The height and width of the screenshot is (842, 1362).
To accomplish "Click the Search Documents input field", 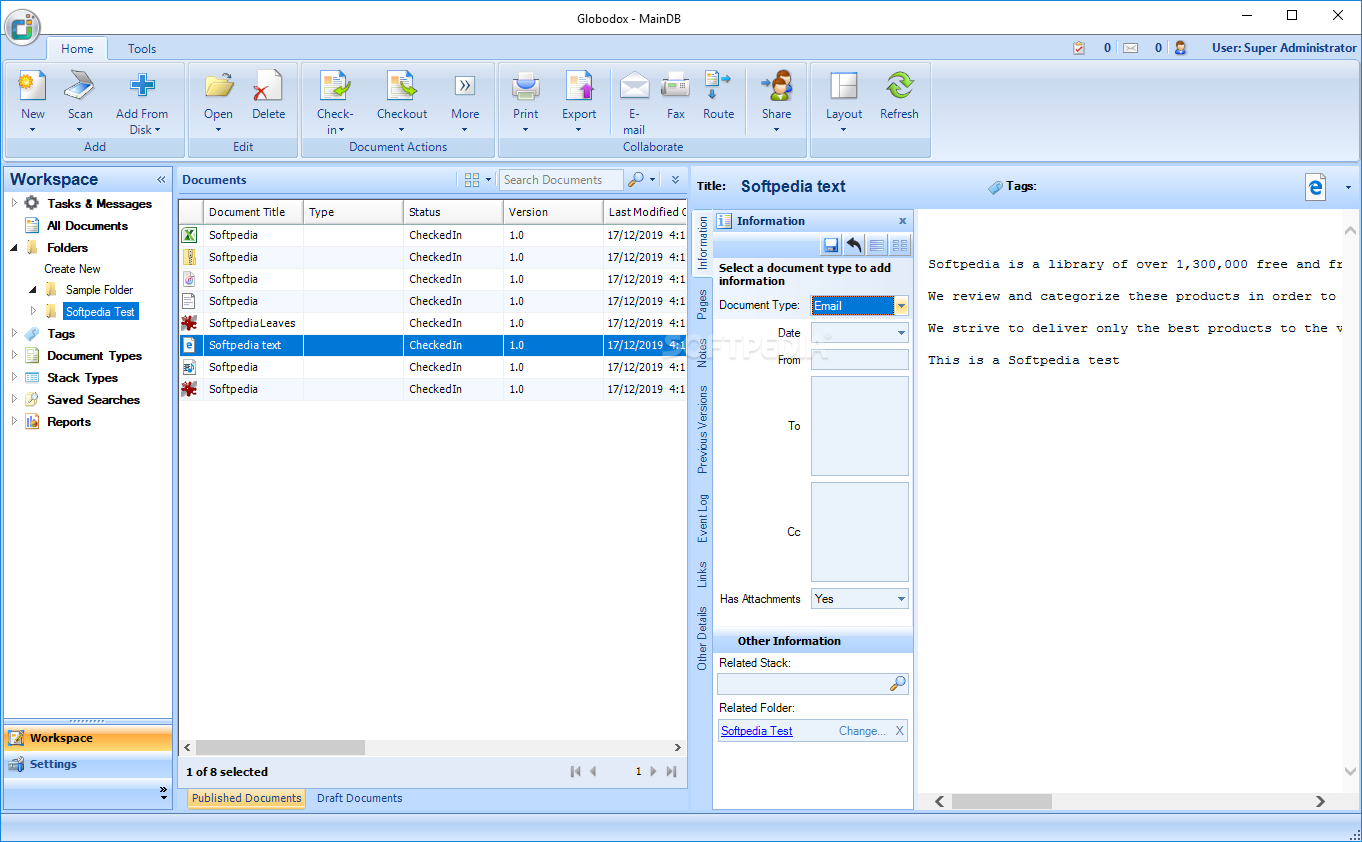I will click(x=561, y=180).
